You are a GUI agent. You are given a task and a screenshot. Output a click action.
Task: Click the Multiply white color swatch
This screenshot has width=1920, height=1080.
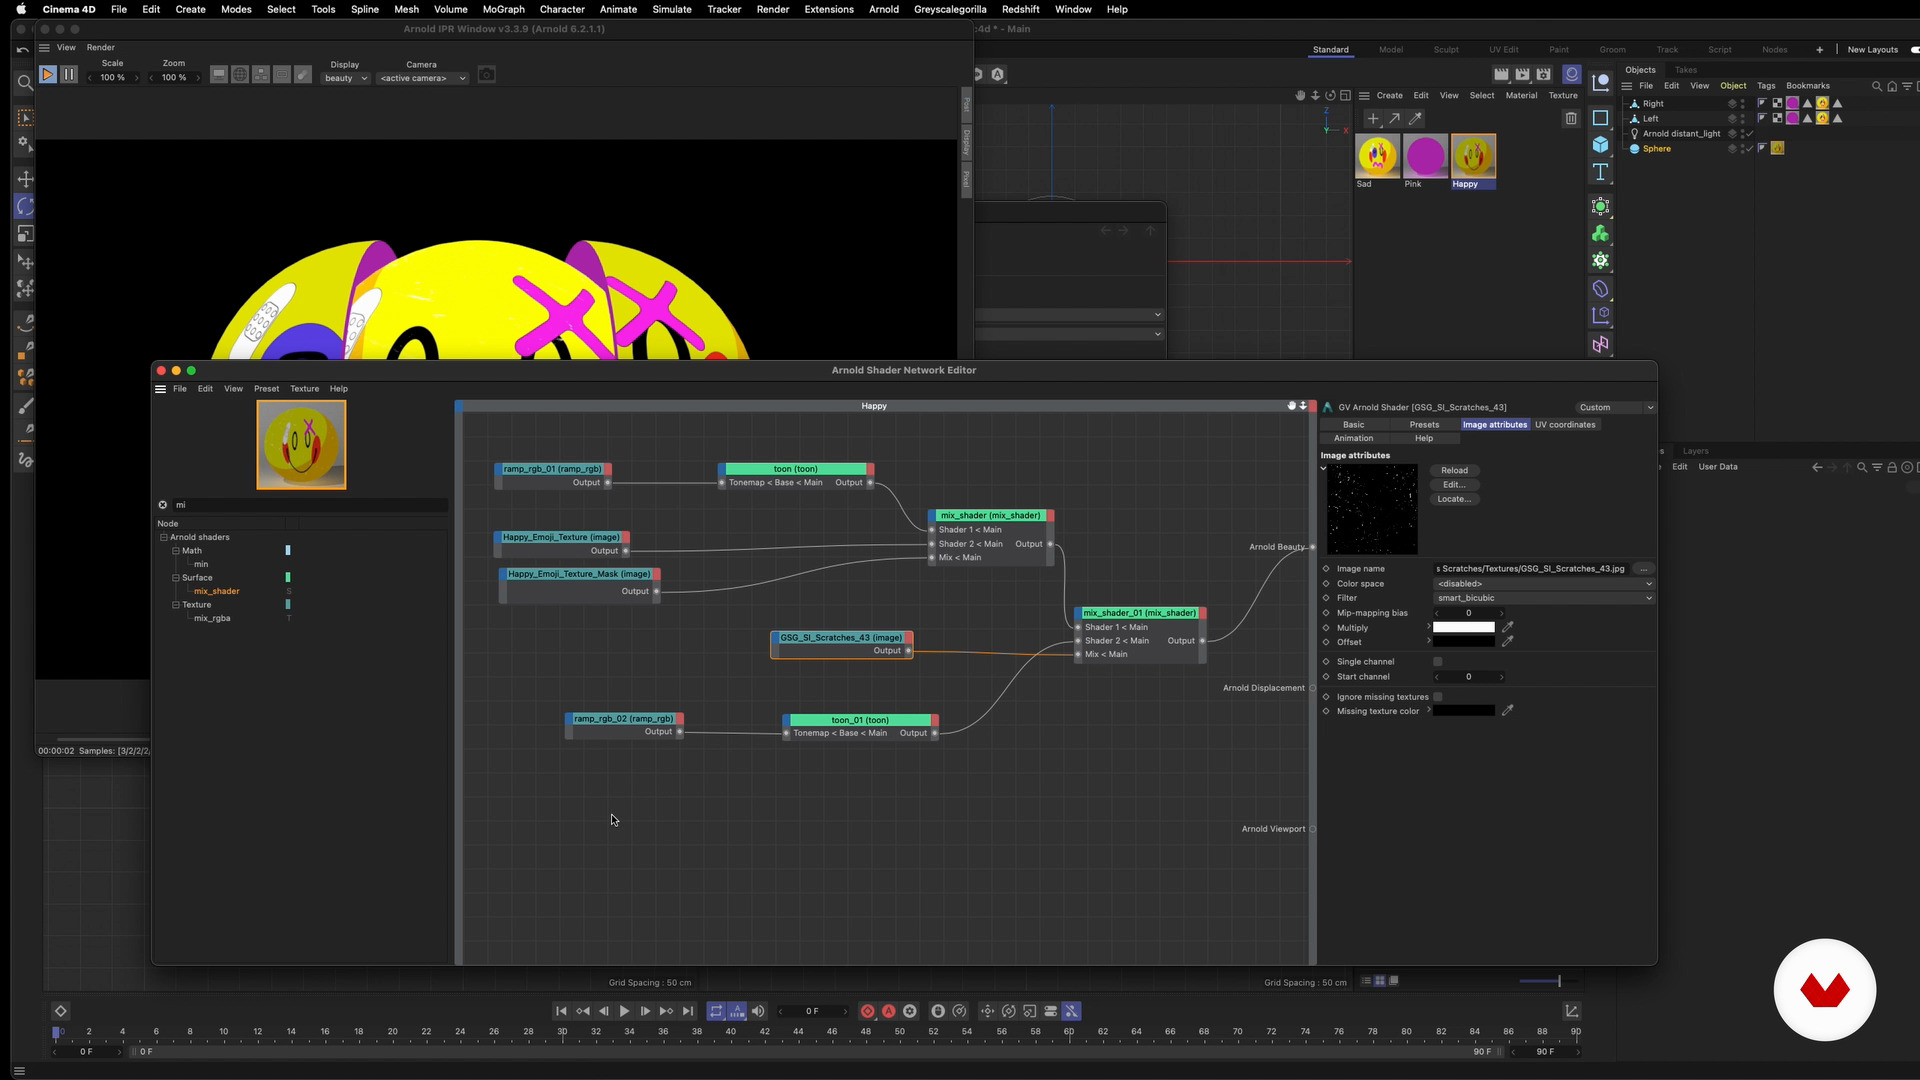coord(1464,628)
